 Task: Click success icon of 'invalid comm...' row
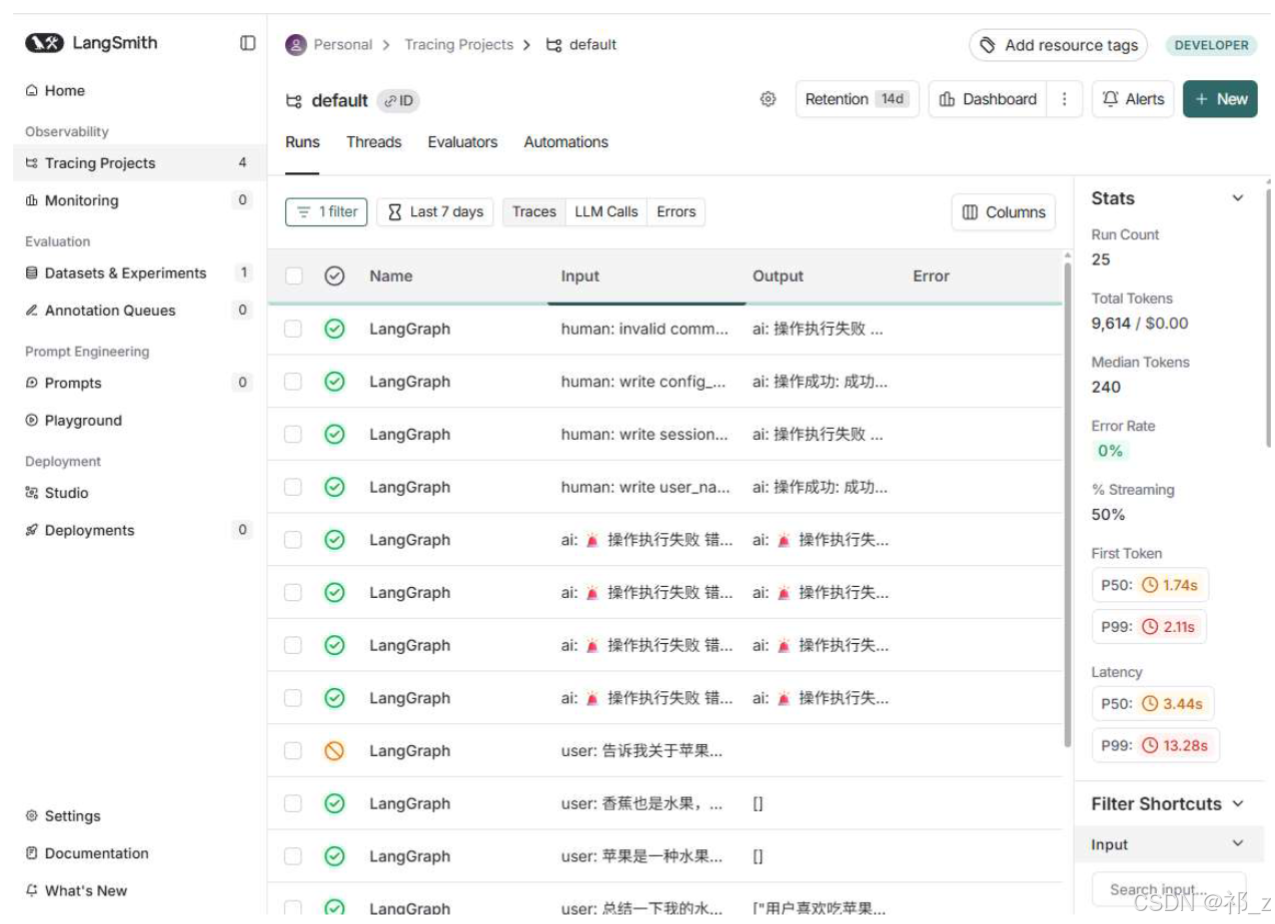pos(335,329)
